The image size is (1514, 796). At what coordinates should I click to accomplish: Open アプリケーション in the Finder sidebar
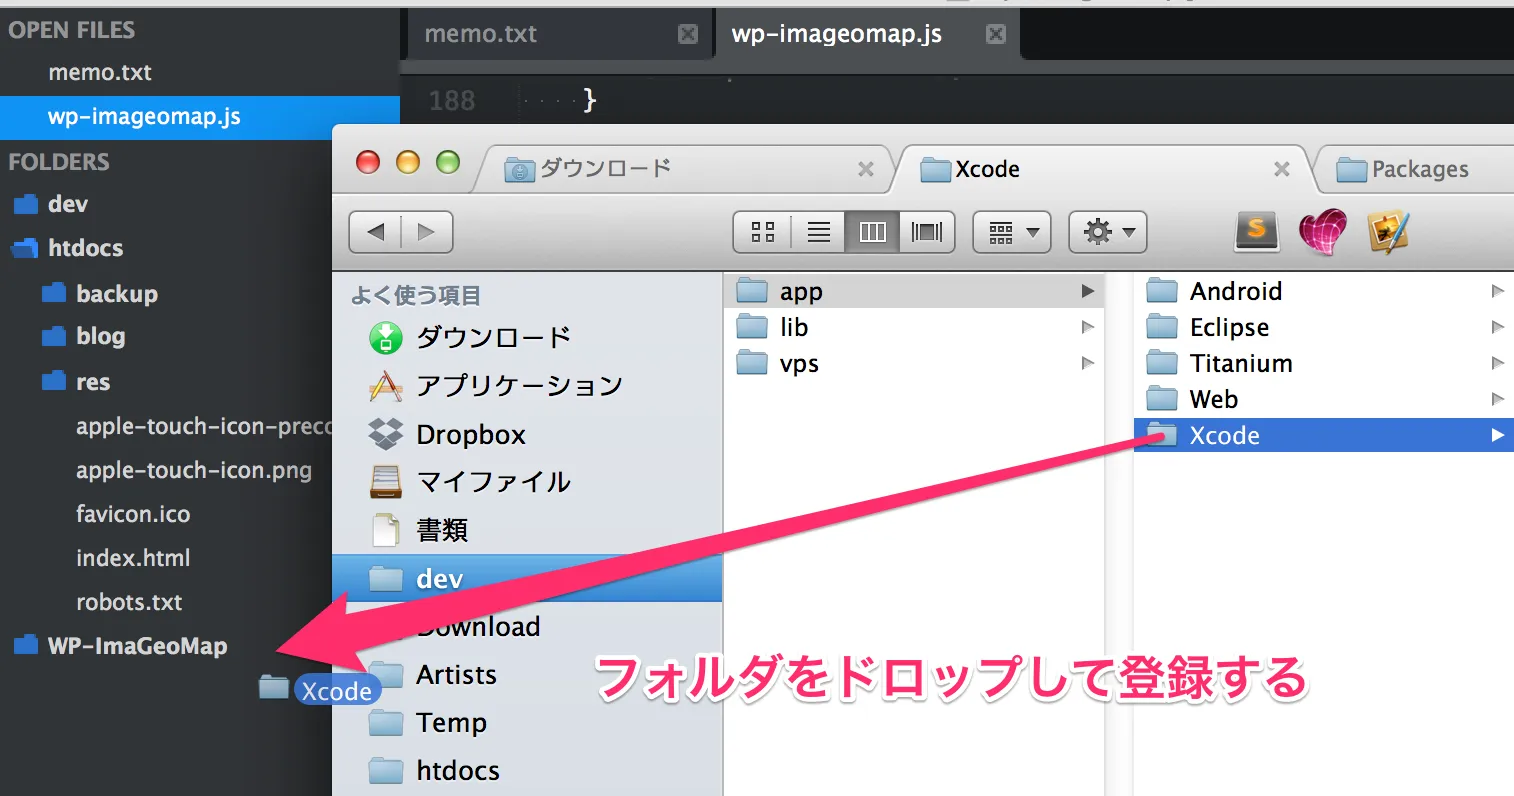[x=519, y=386]
